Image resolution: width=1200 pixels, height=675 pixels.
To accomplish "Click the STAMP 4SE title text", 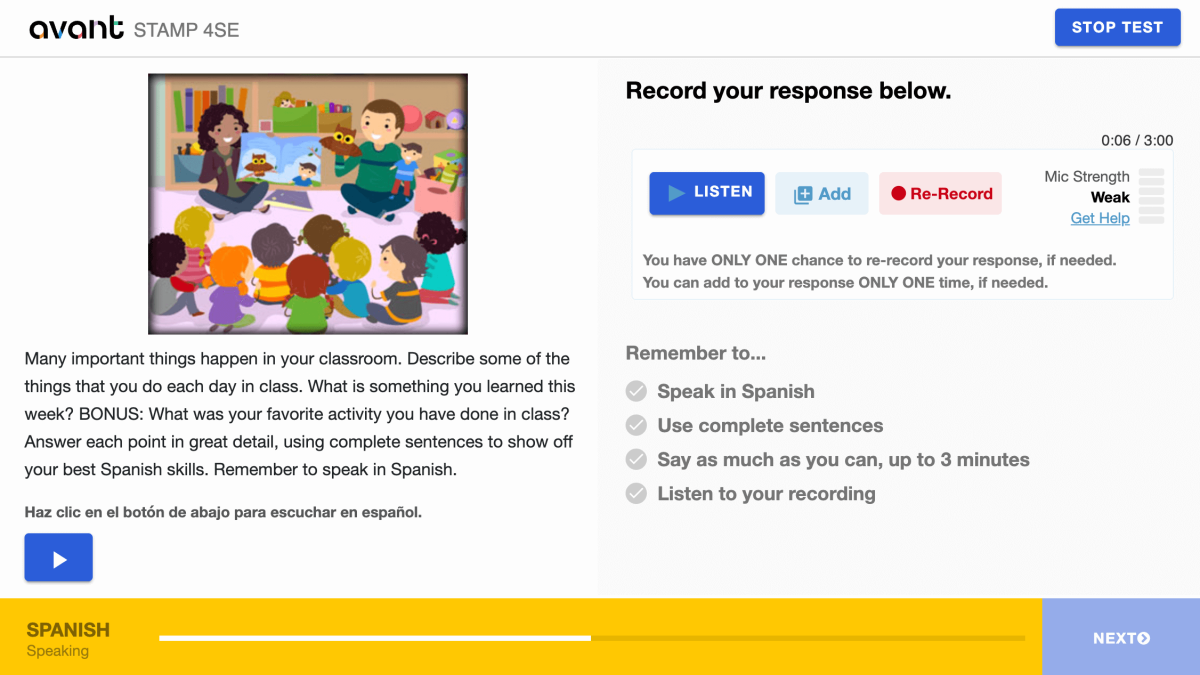I will [x=186, y=30].
